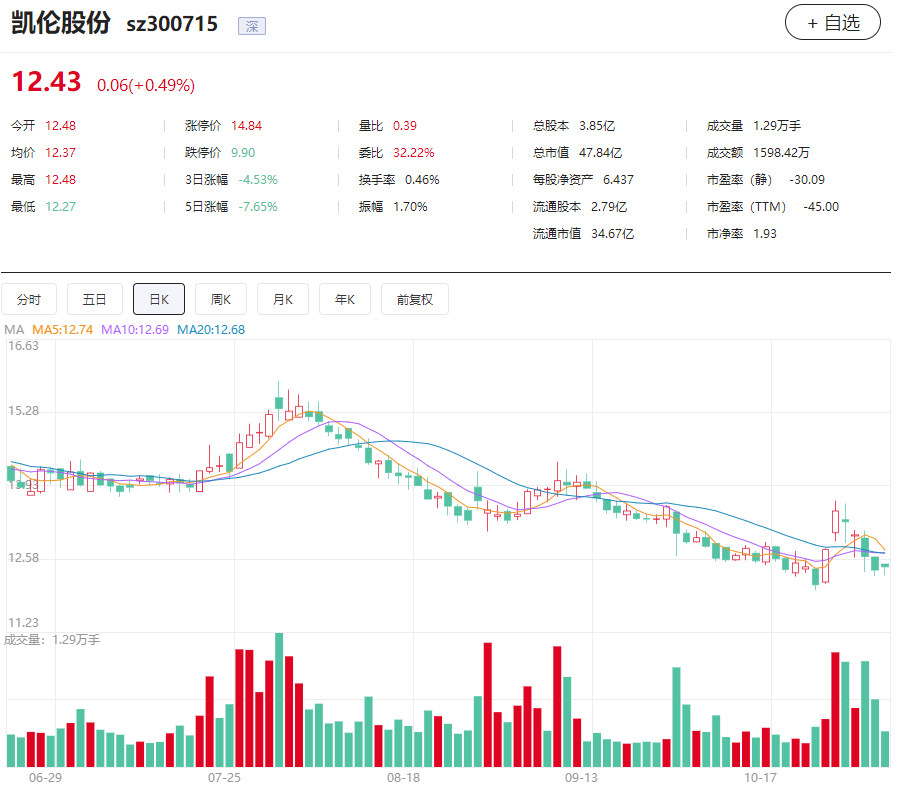
Task: Switch to 月K monthly chart
Action: point(283,299)
